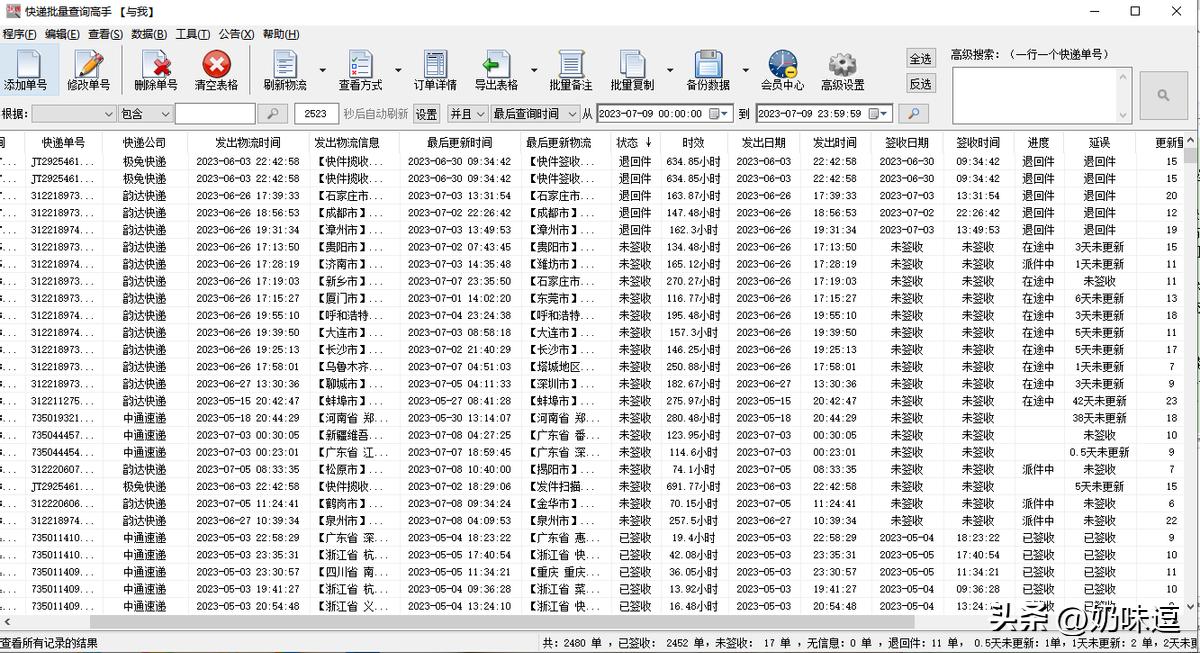
Task: Open 订单详情 order details
Action: tap(434, 68)
